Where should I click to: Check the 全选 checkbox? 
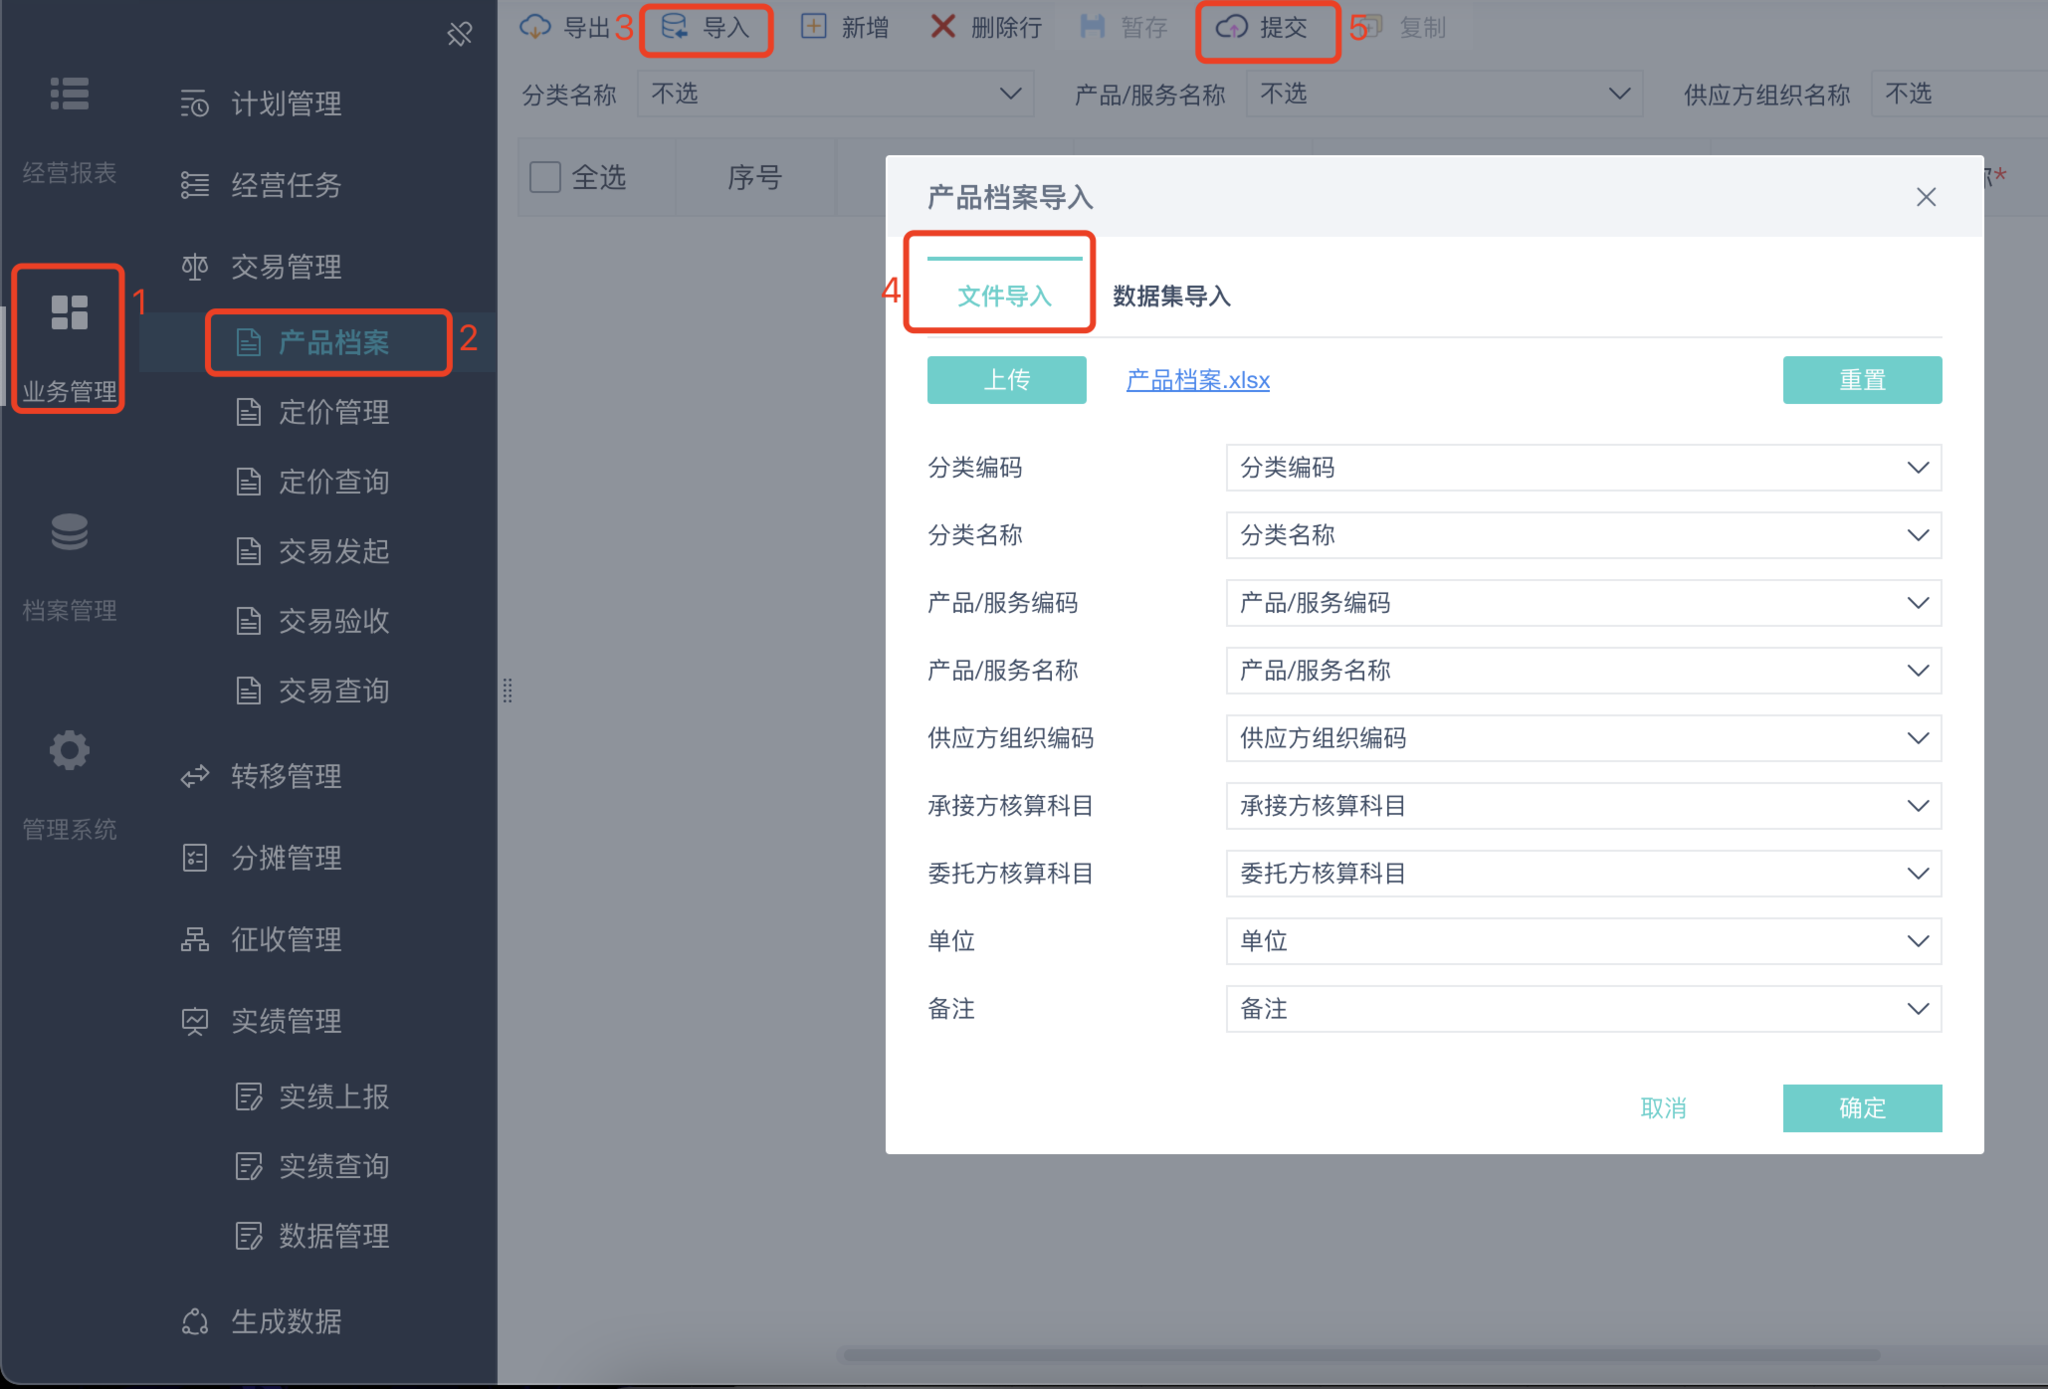[x=545, y=177]
